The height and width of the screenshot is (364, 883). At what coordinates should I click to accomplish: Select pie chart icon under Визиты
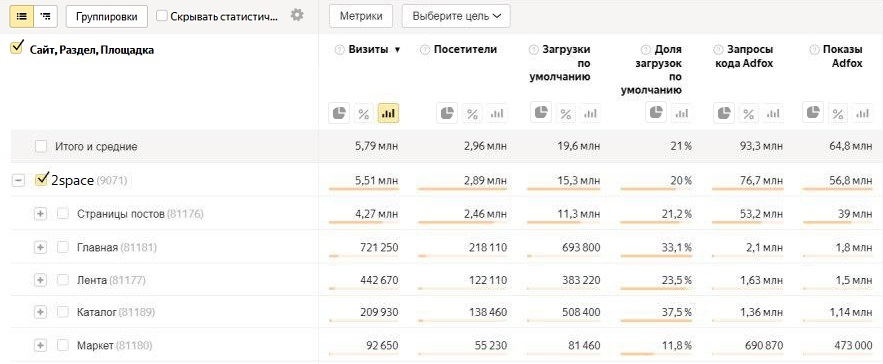click(338, 114)
